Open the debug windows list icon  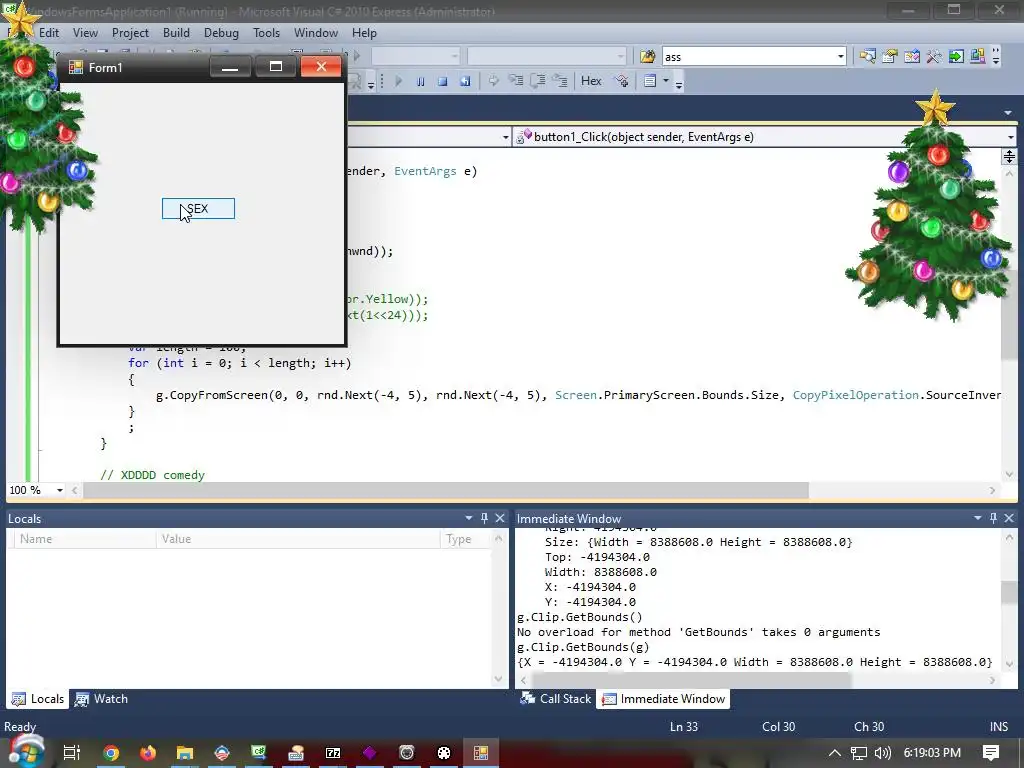pos(650,81)
